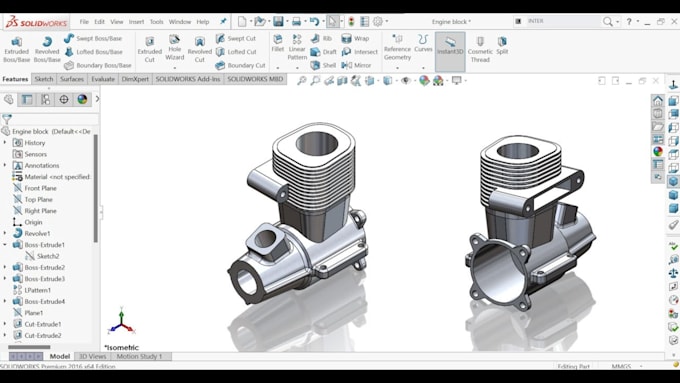Open the File menu
The image size is (680, 383).
click(x=84, y=22)
